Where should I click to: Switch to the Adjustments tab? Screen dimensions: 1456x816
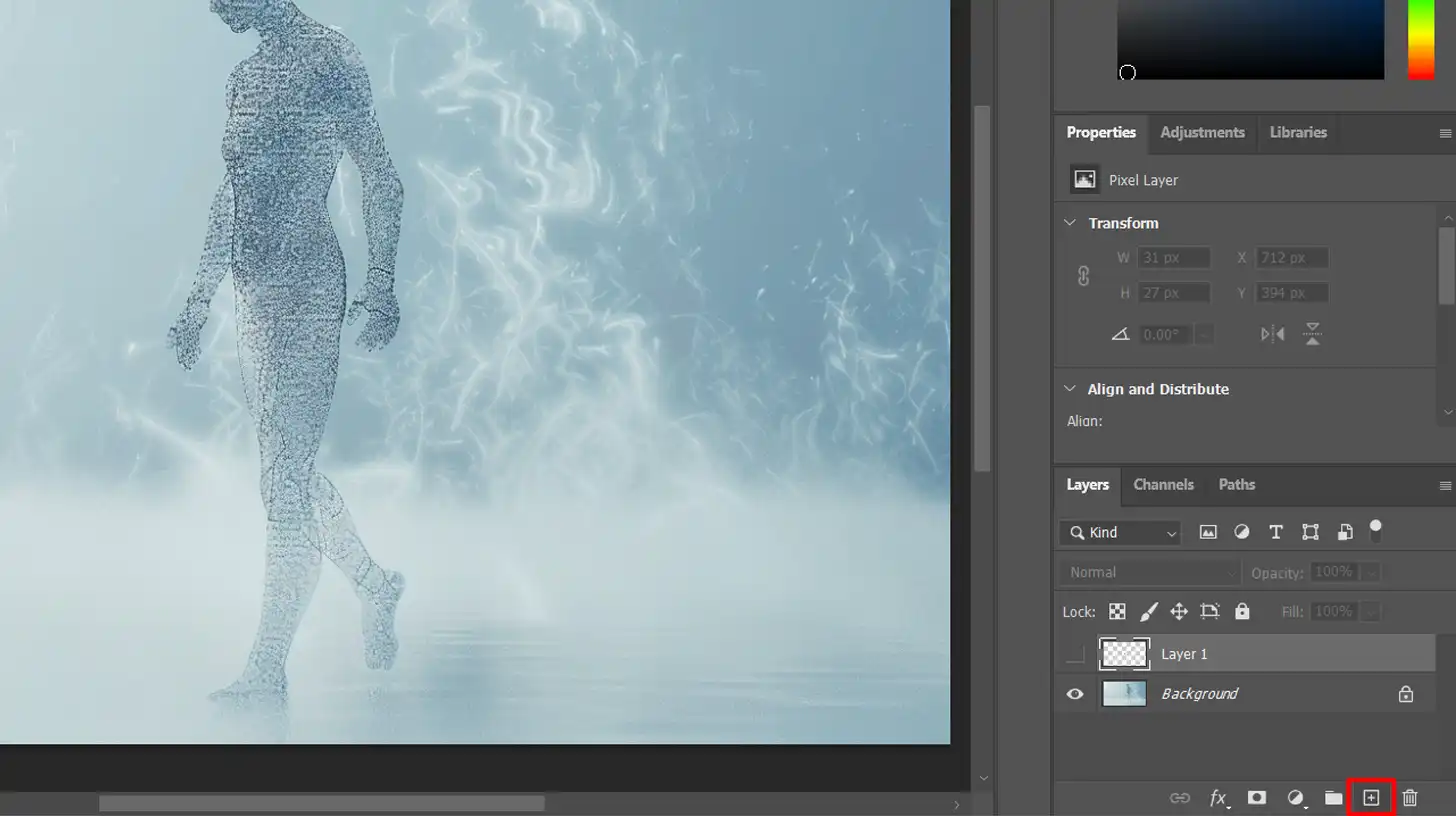(x=1202, y=133)
